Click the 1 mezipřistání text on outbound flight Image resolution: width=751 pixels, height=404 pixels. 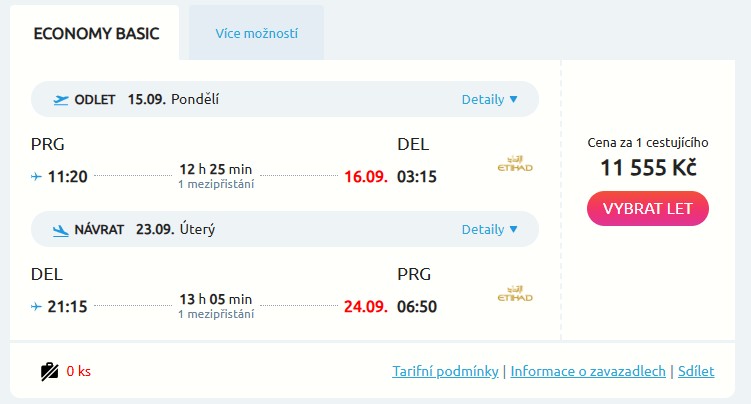point(216,185)
